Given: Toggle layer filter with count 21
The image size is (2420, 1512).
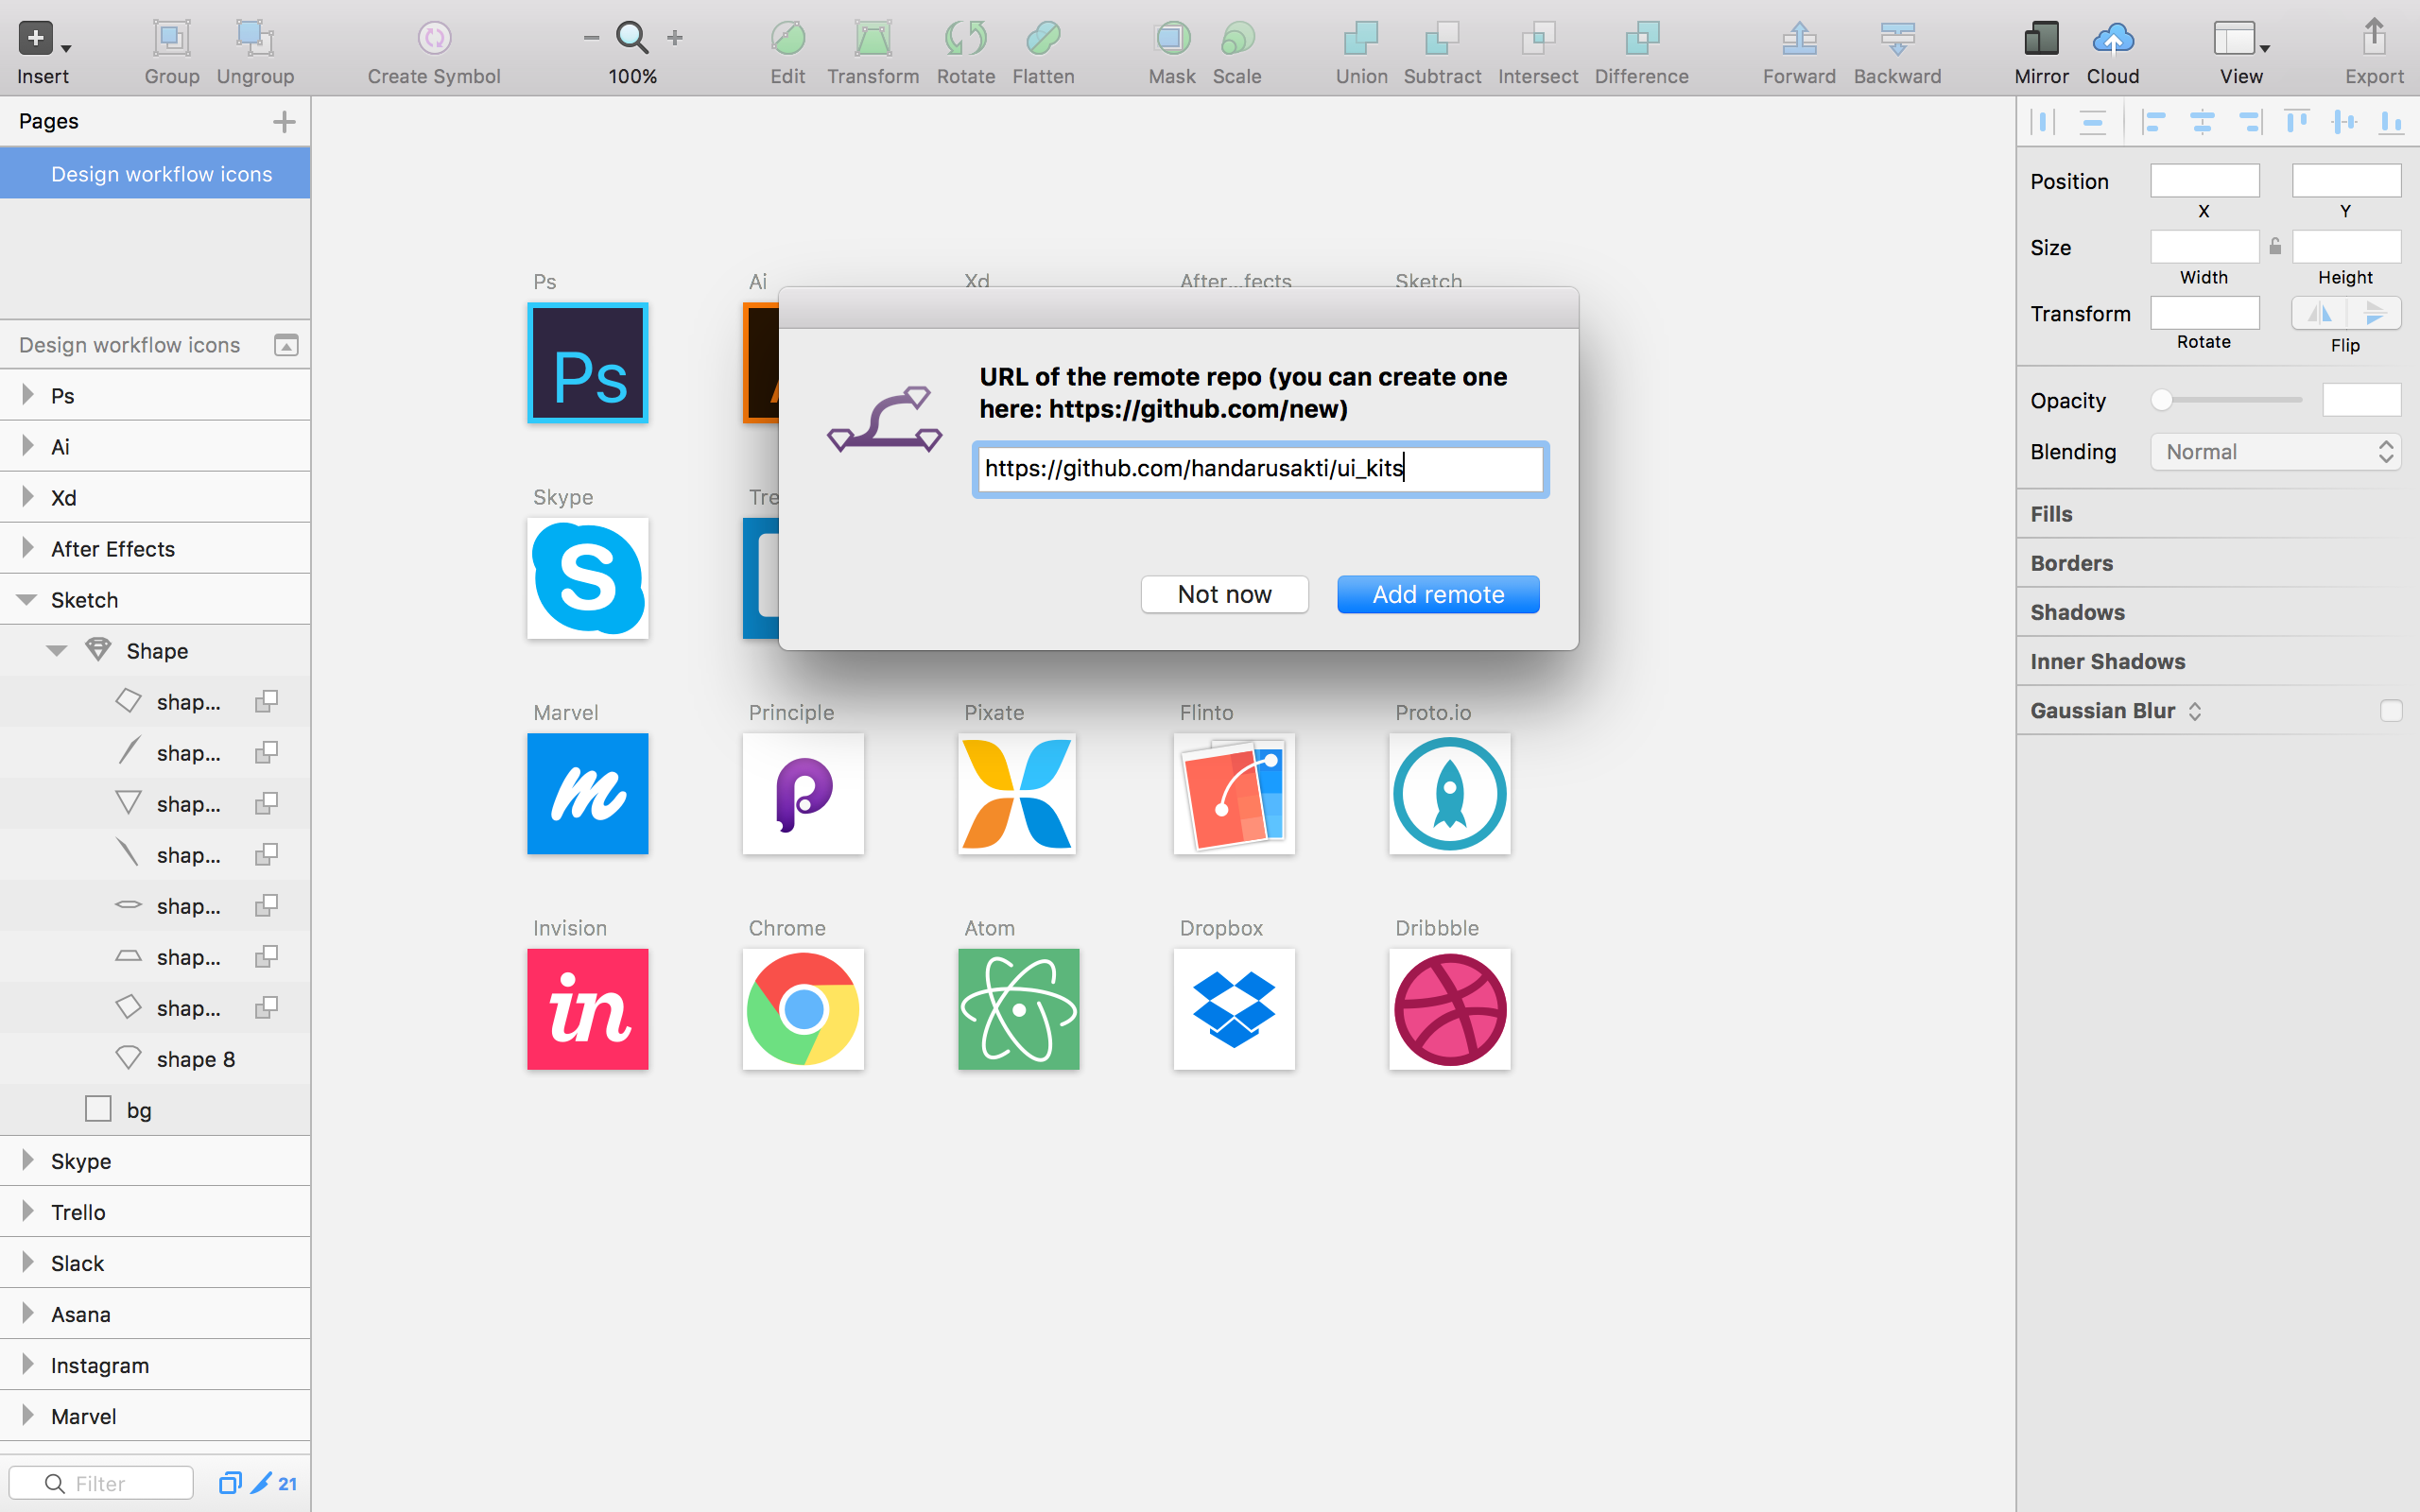Looking at the screenshot, I should 274,1483.
